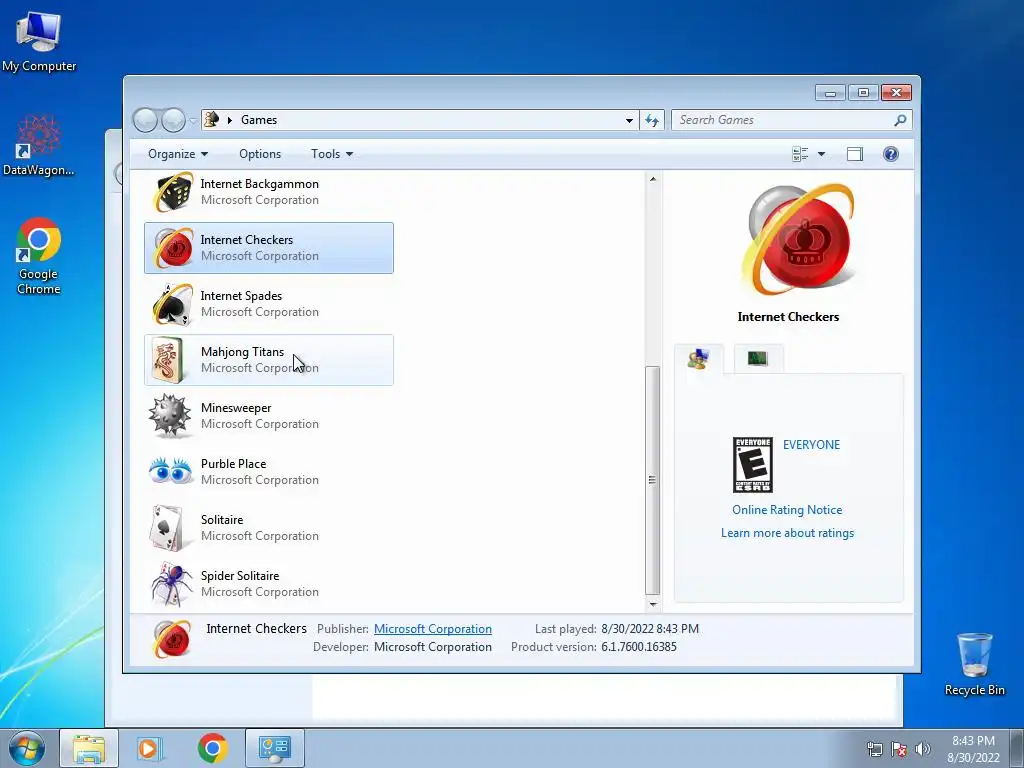Click the large Internet Checkers preview image

[x=797, y=240]
